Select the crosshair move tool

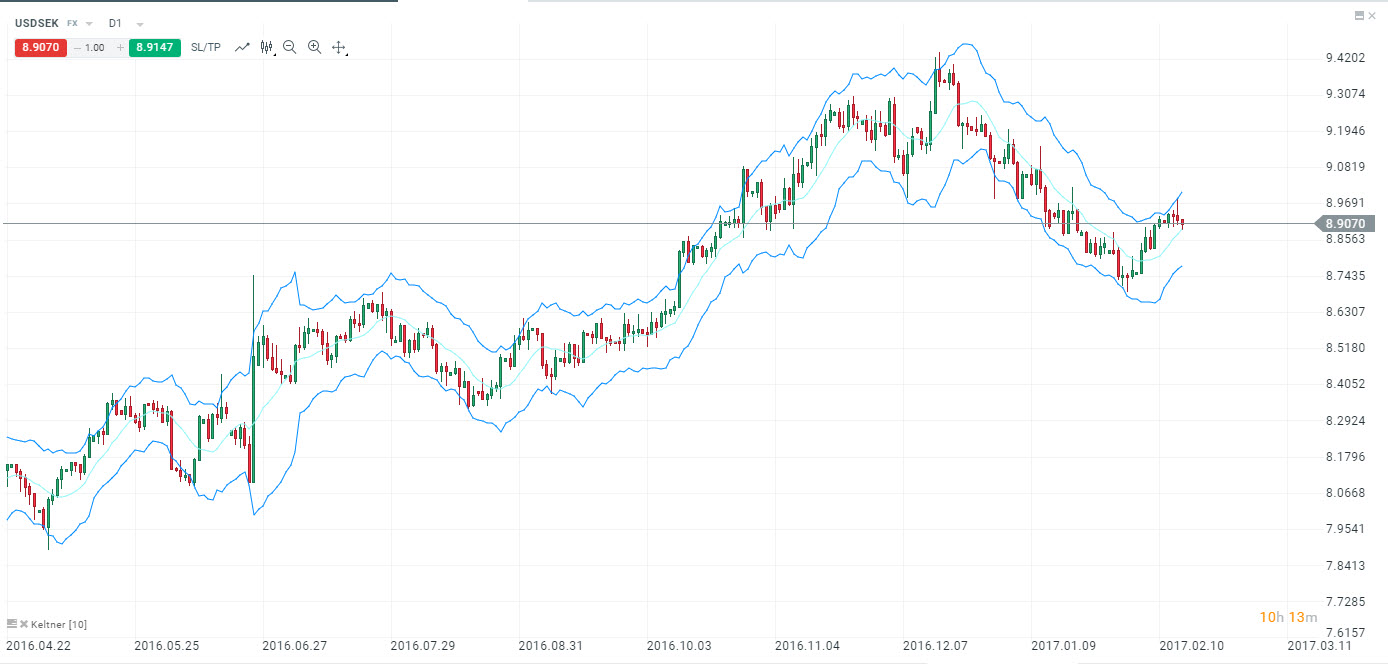pyautogui.click(x=339, y=47)
